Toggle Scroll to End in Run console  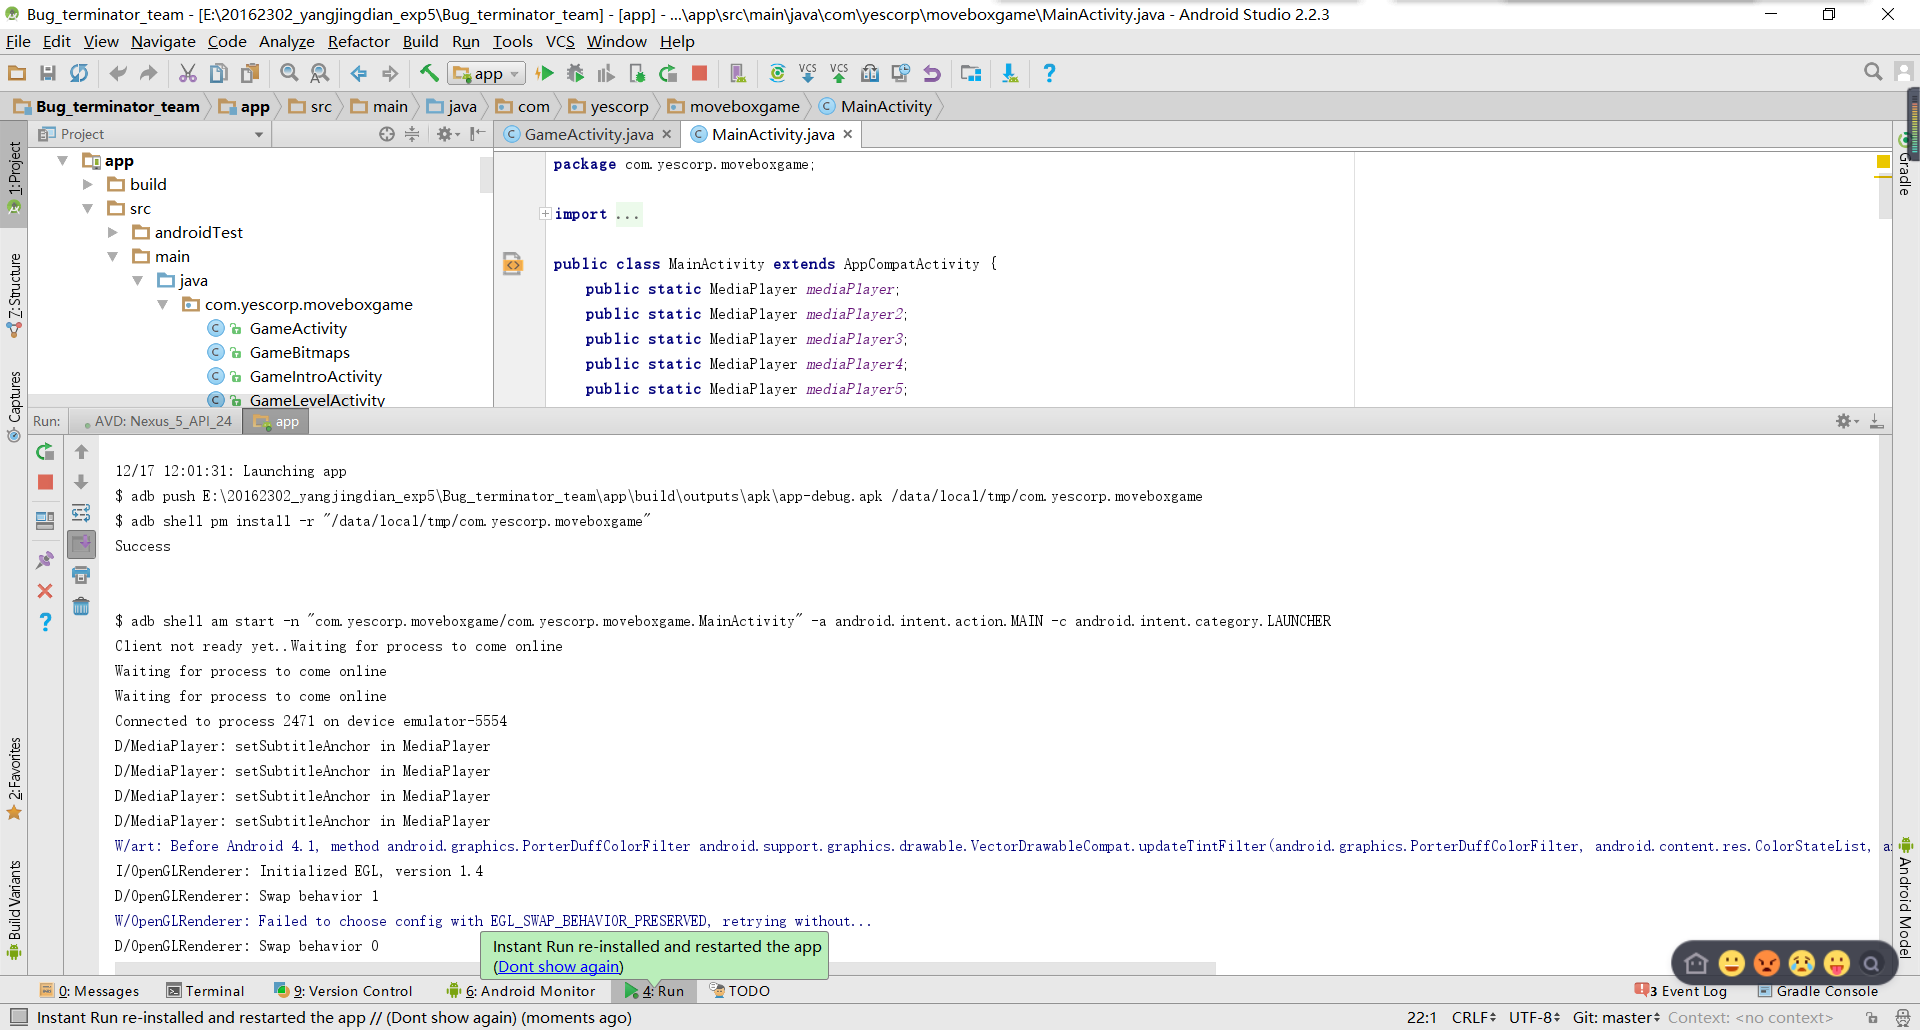click(x=81, y=544)
